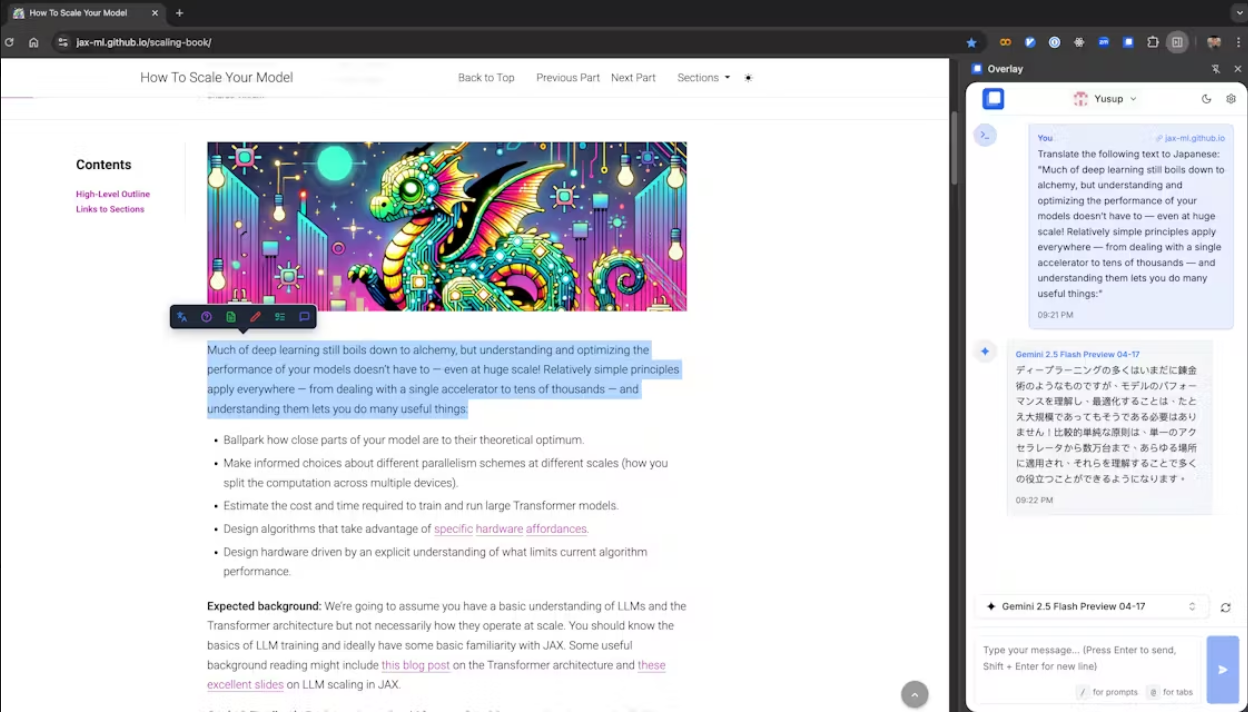Click the teal checklist icon in selection toolbar
This screenshot has height=712, width=1248.
tap(280, 317)
